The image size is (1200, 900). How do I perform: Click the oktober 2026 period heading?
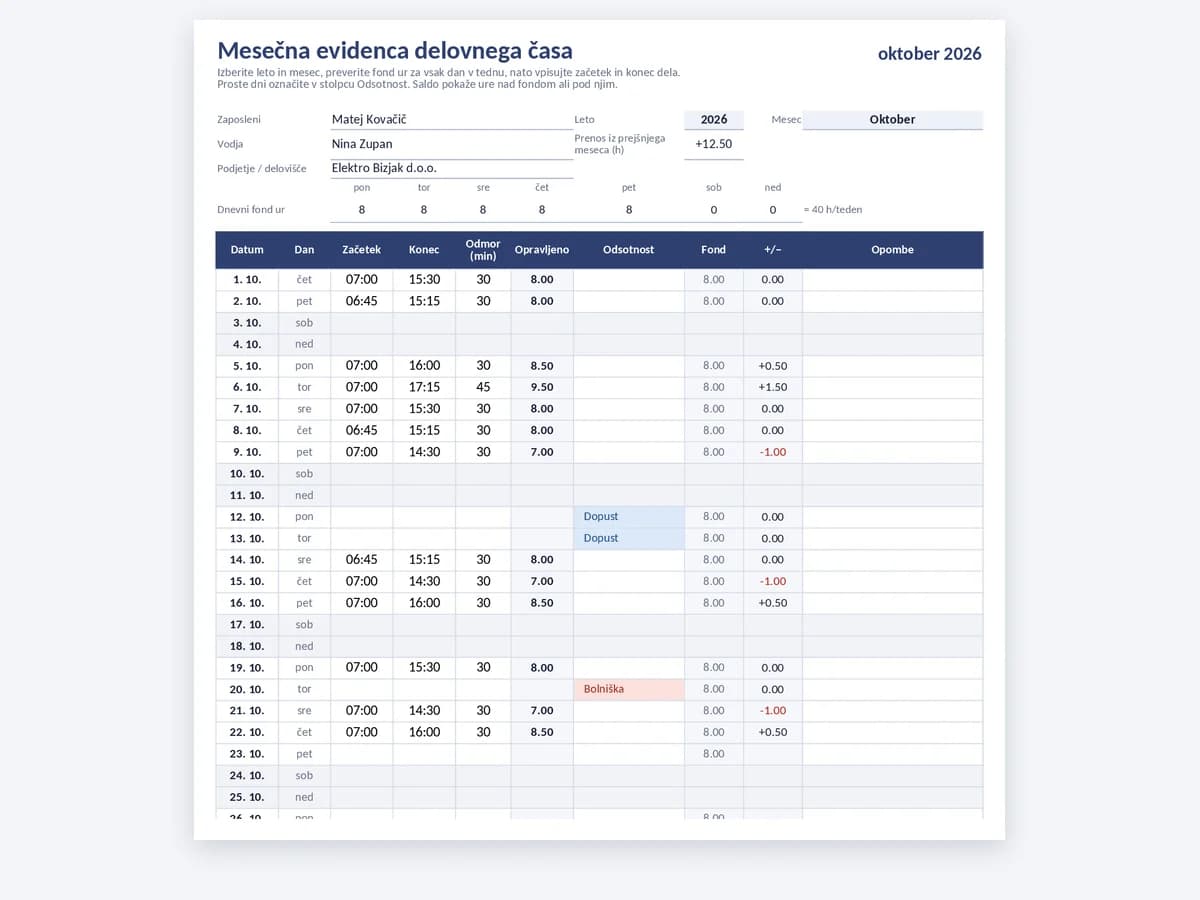click(930, 54)
